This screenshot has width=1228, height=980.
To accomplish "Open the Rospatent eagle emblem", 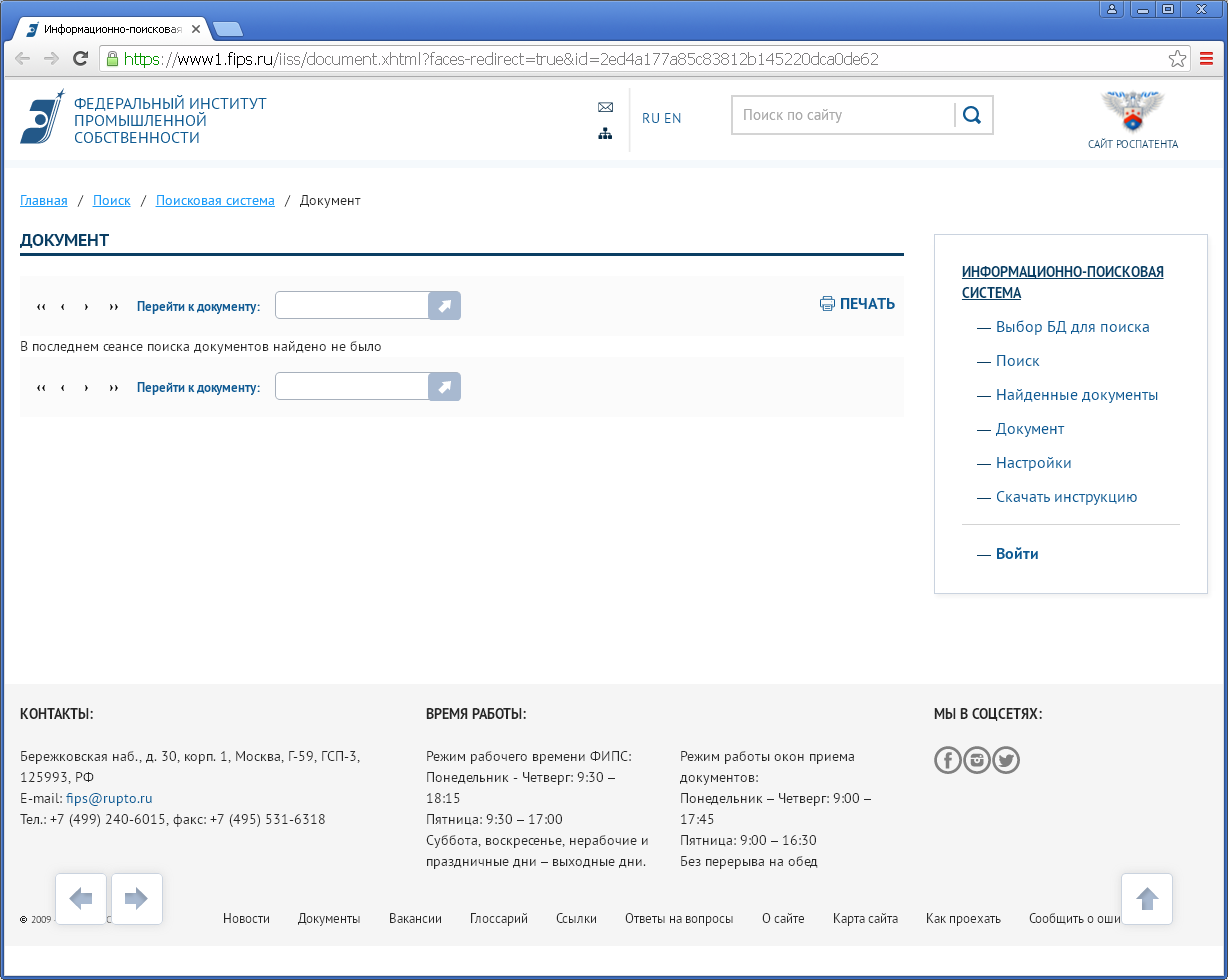I will point(1133,111).
